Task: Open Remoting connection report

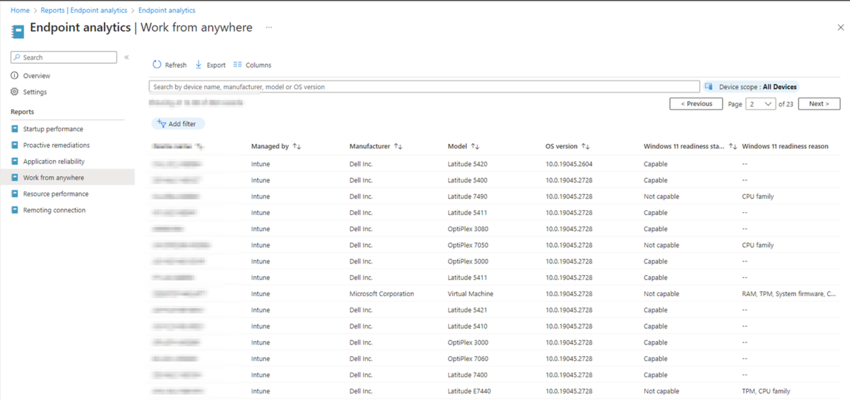Action: tap(54, 210)
